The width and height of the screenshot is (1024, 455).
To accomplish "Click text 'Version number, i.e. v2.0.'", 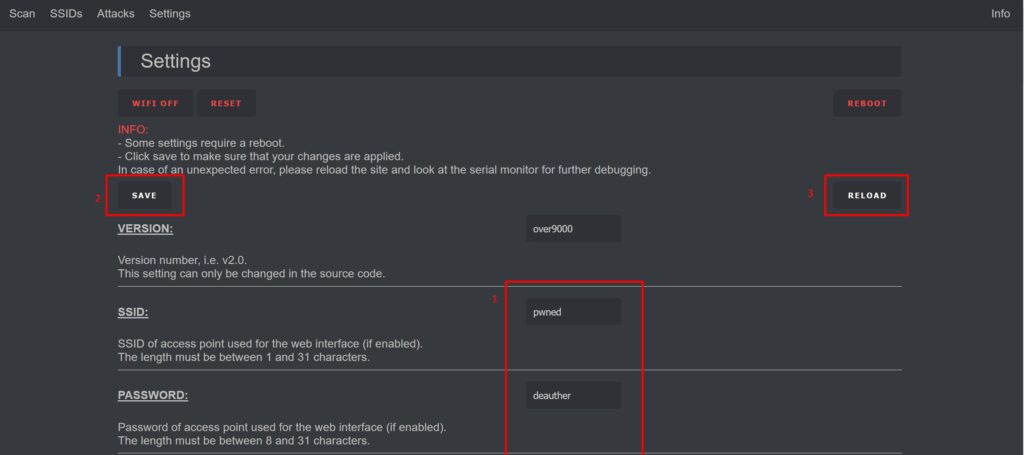I will pos(182,260).
